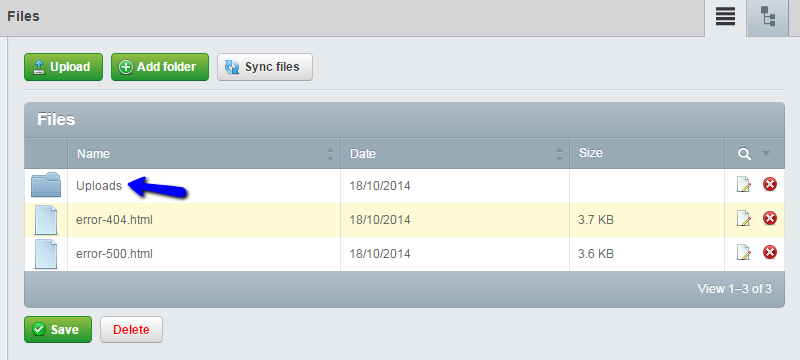
Task: Select the error-500.html file name
Action: tap(114, 254)
